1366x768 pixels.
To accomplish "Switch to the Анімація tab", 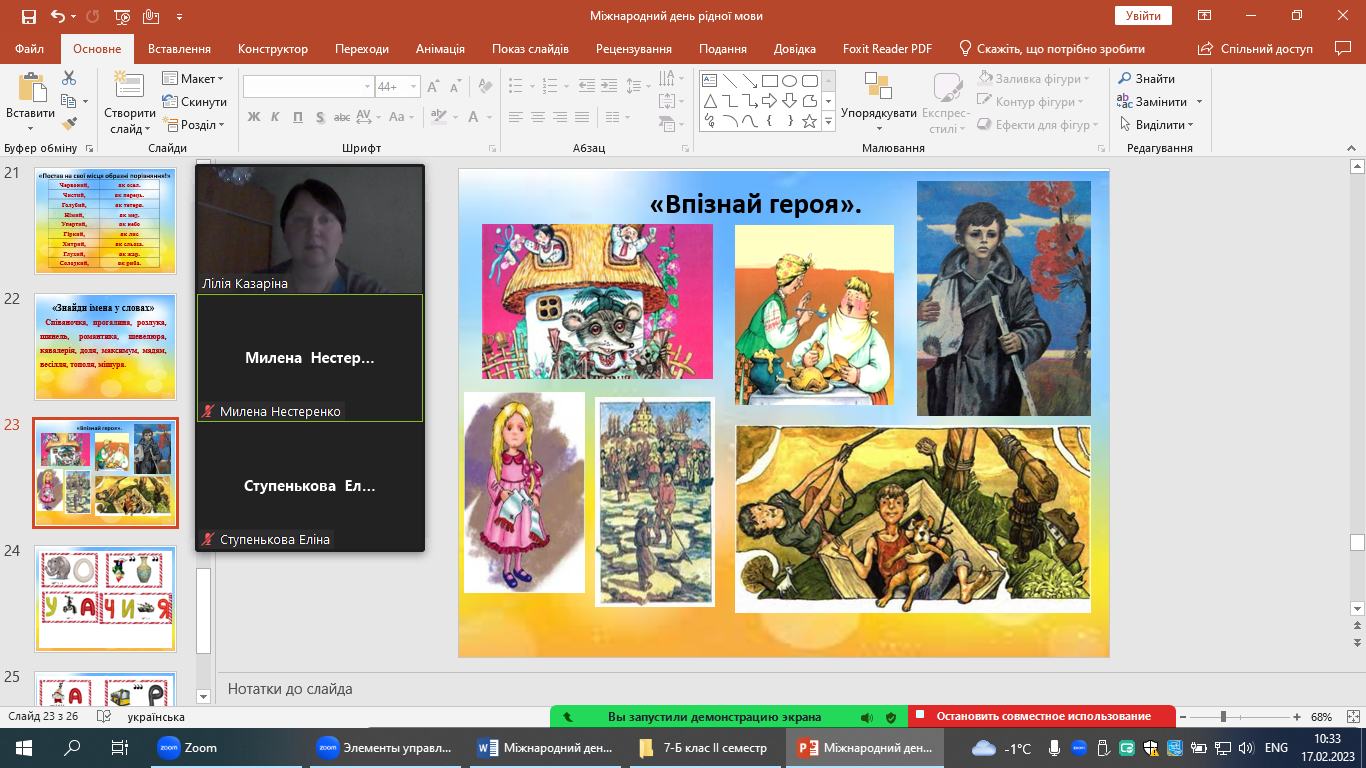I will pyautogui.click(x=440, y=49).
